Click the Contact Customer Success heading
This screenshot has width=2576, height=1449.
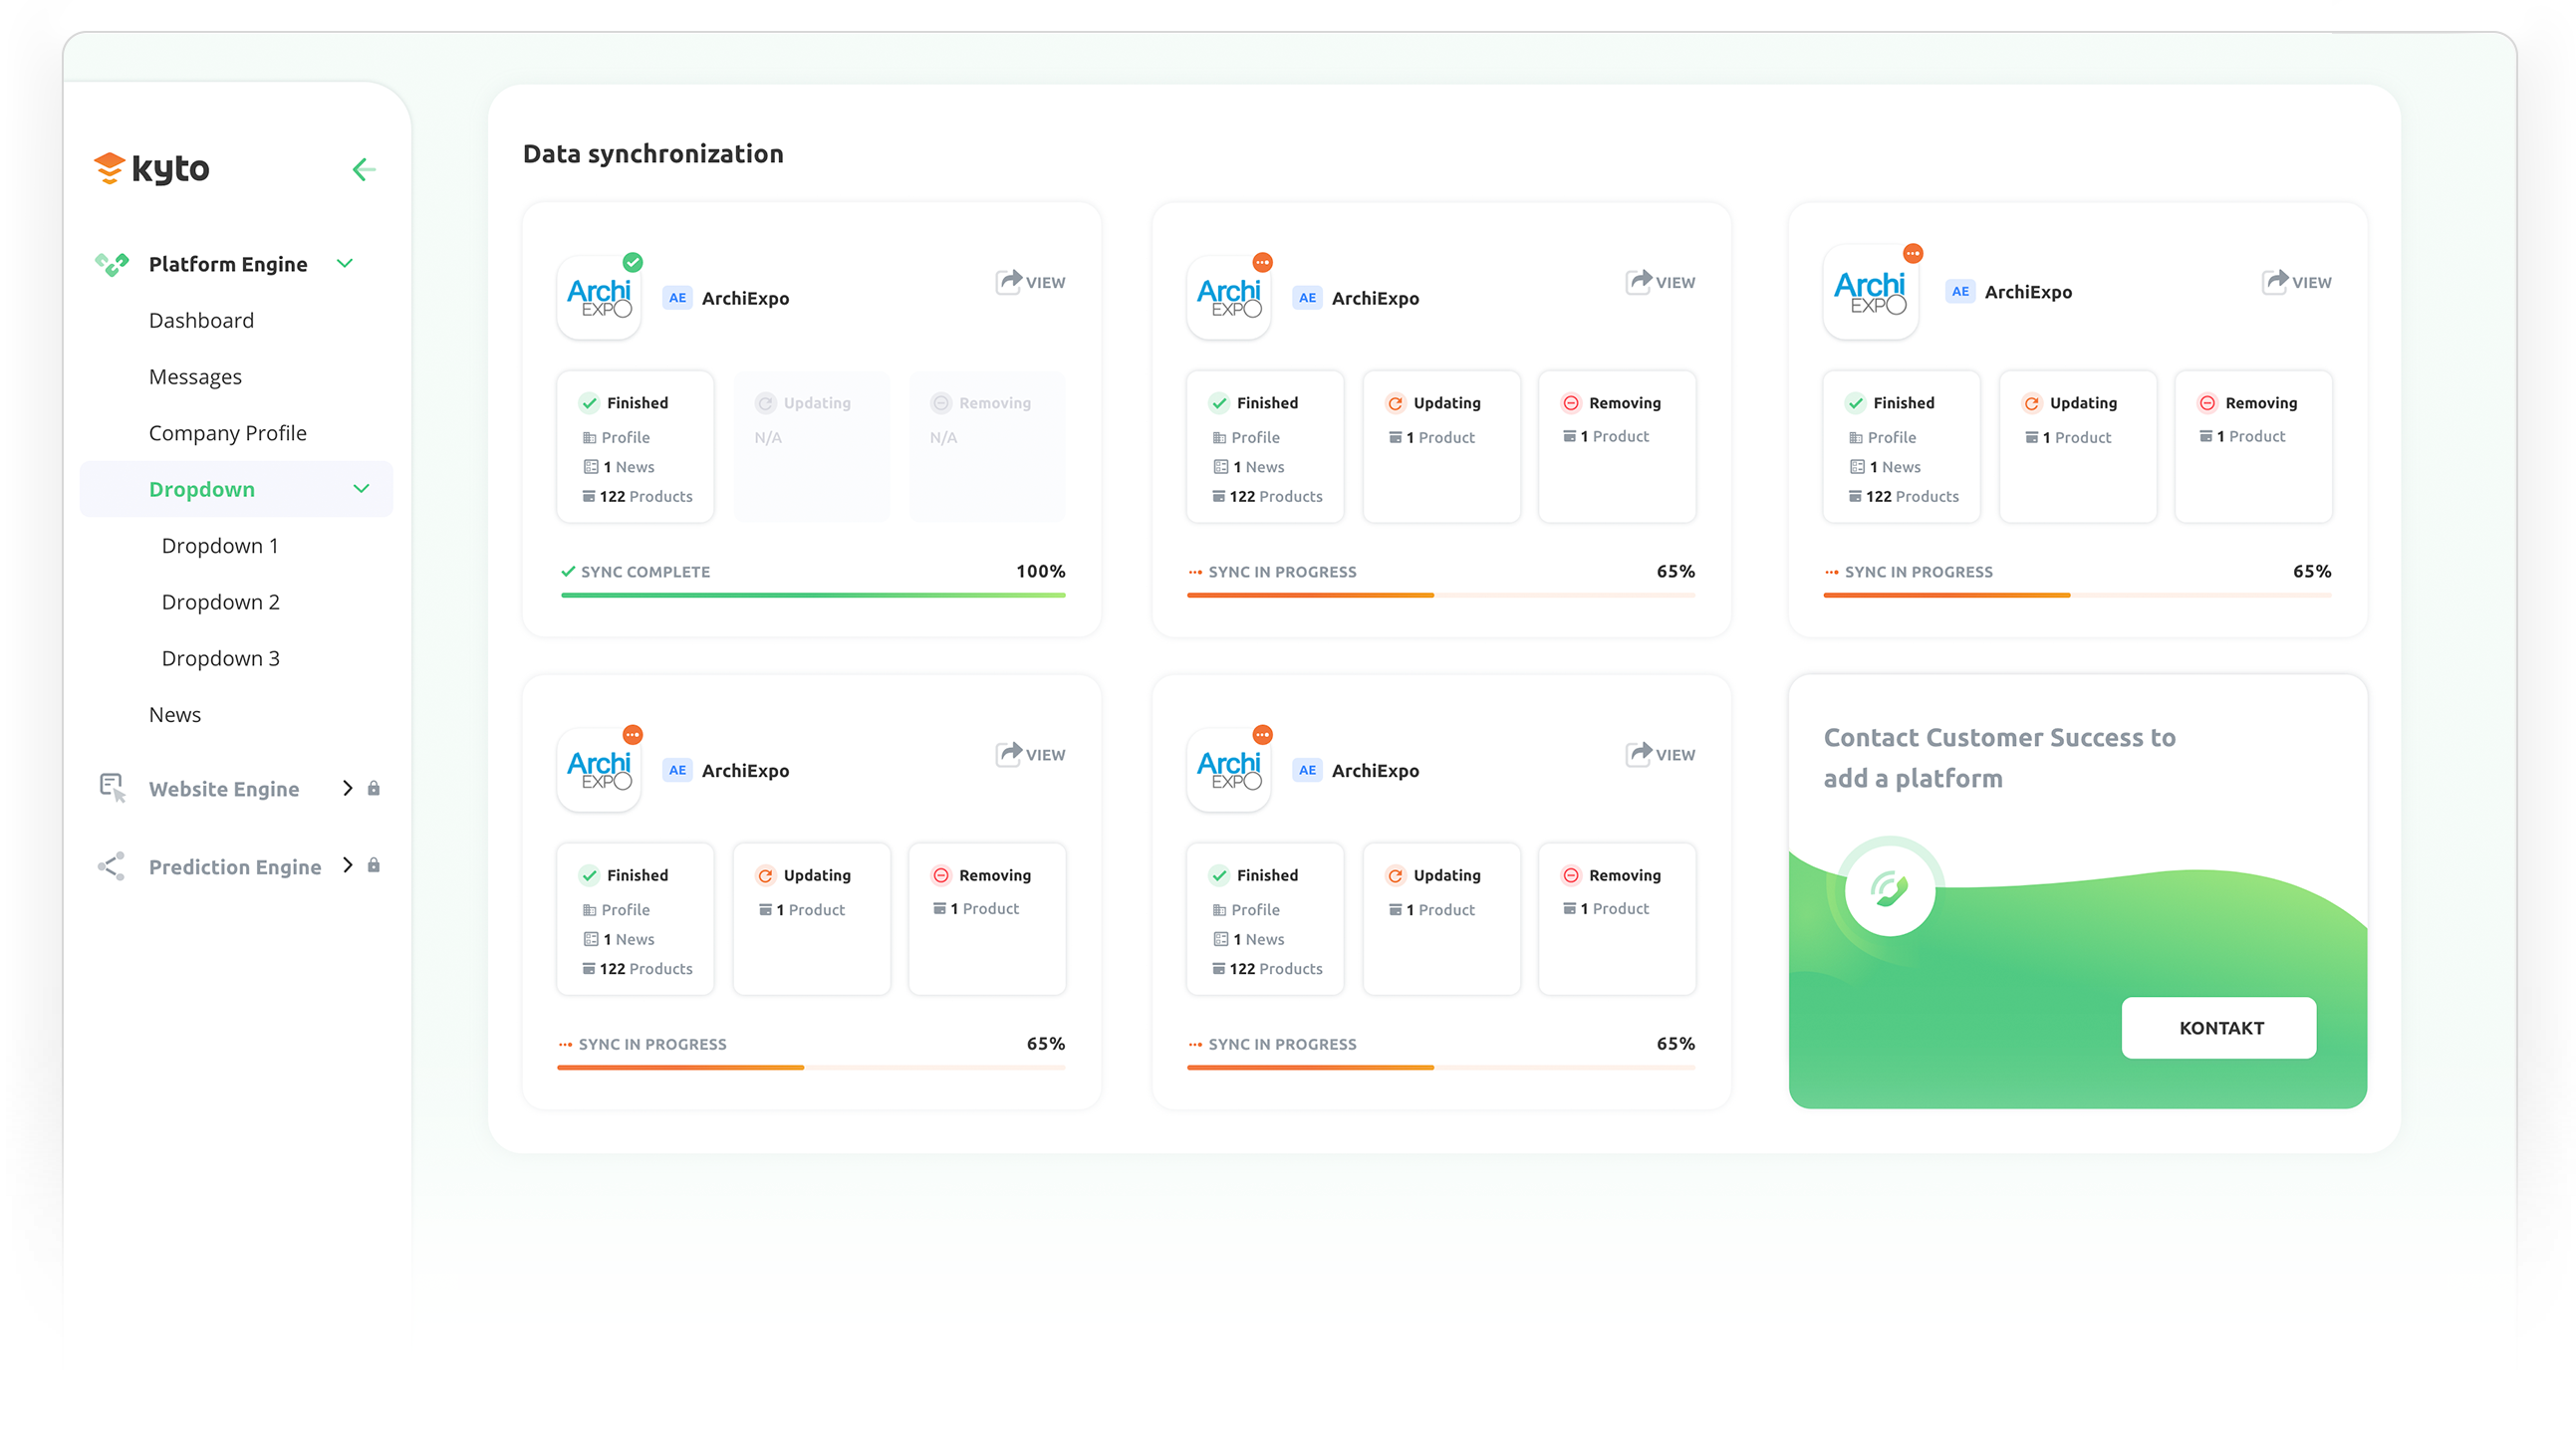pos(1999,758)
